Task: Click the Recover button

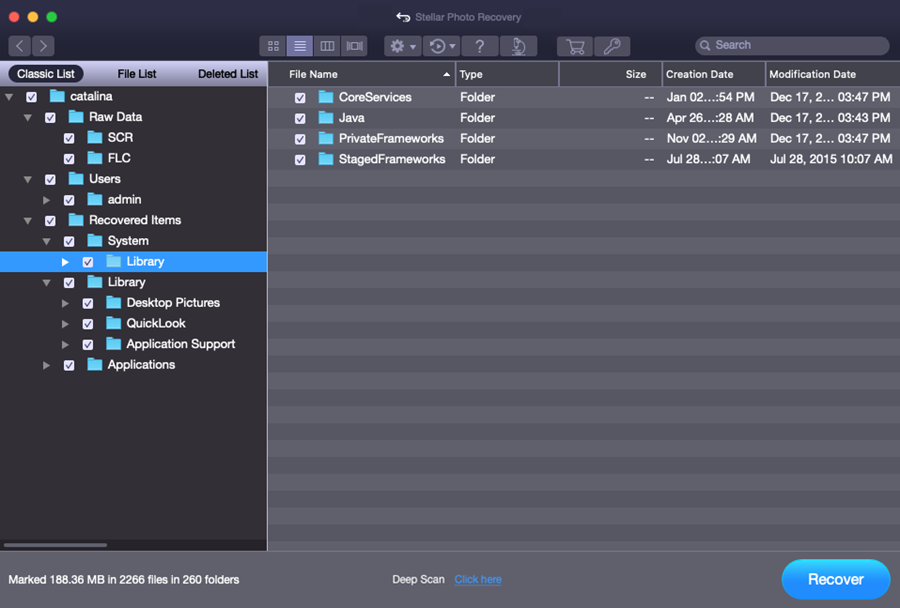Action: click(836, 579)
